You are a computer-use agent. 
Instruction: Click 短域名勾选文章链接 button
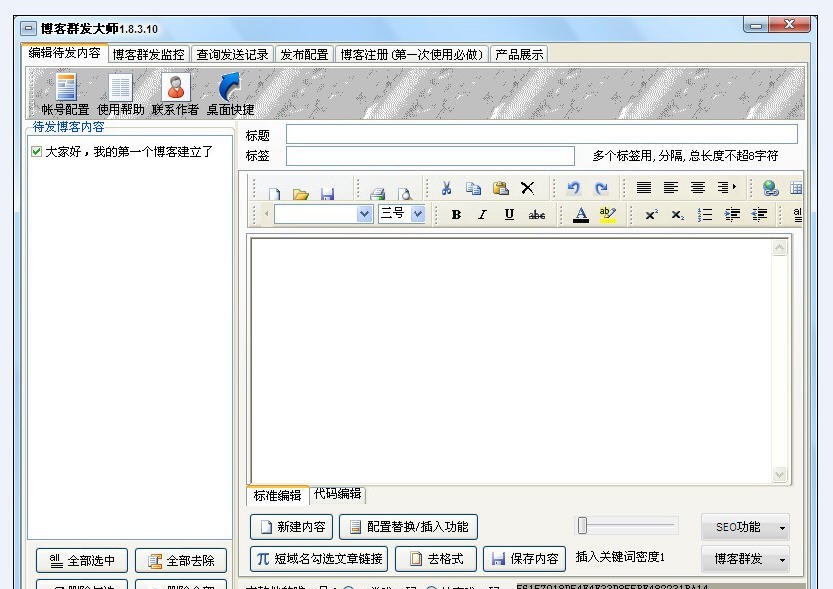tap(319, 559)
